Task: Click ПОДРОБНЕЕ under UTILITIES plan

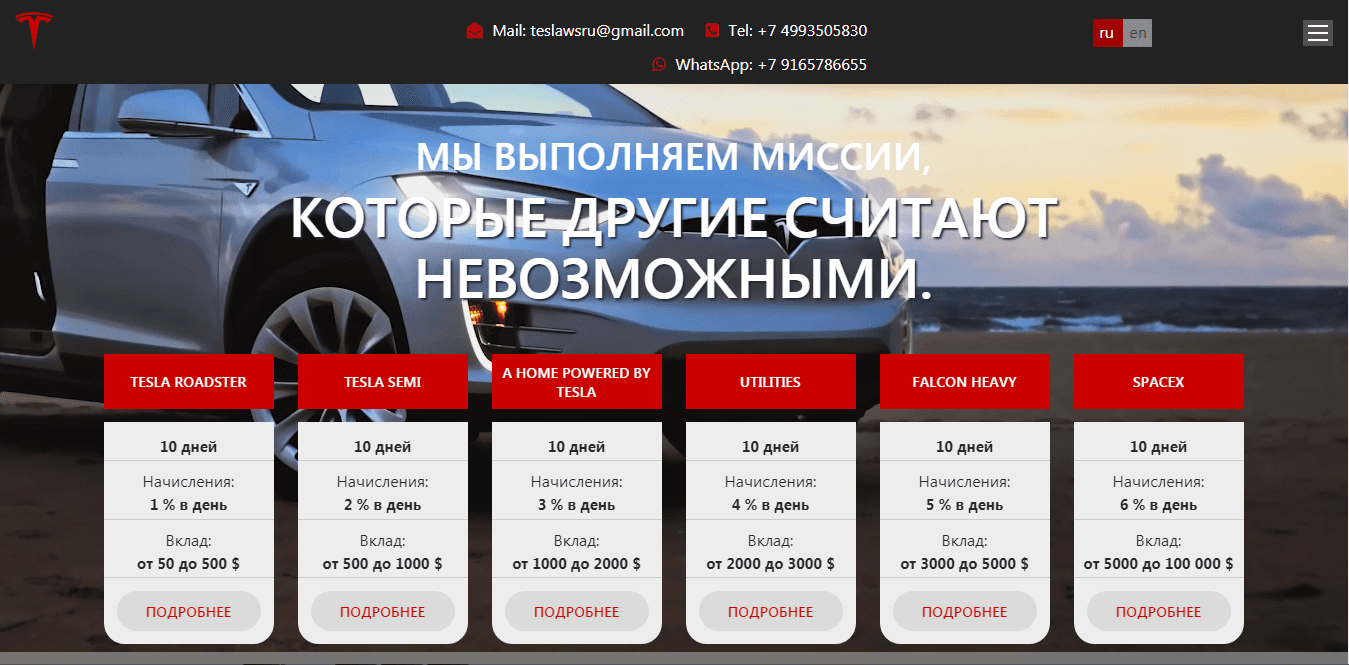Action: pyautogui.click(x=770, y=611)
